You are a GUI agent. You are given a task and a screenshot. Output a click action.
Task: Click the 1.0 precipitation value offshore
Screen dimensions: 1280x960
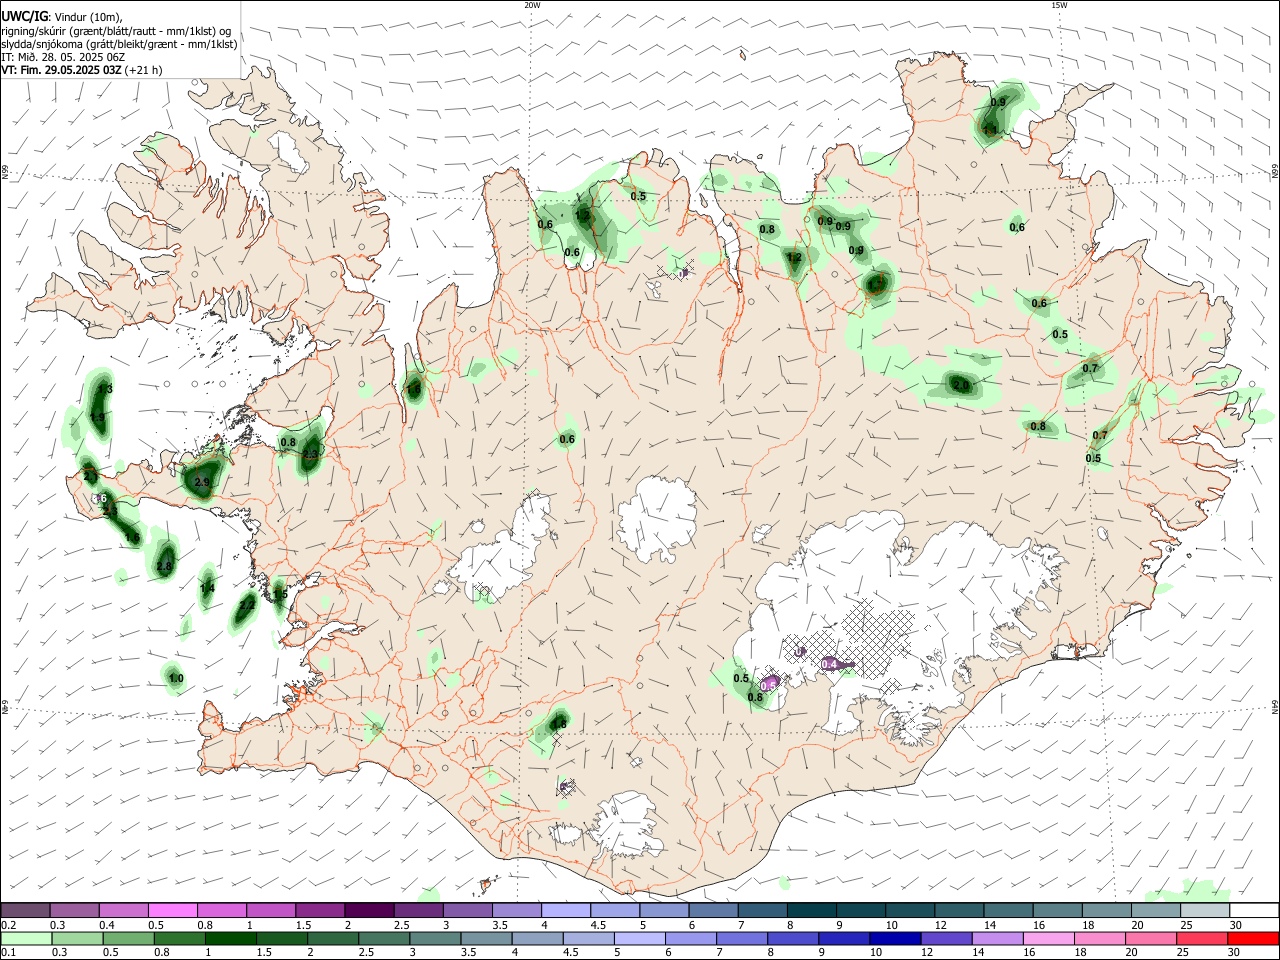tap(176, 678)
